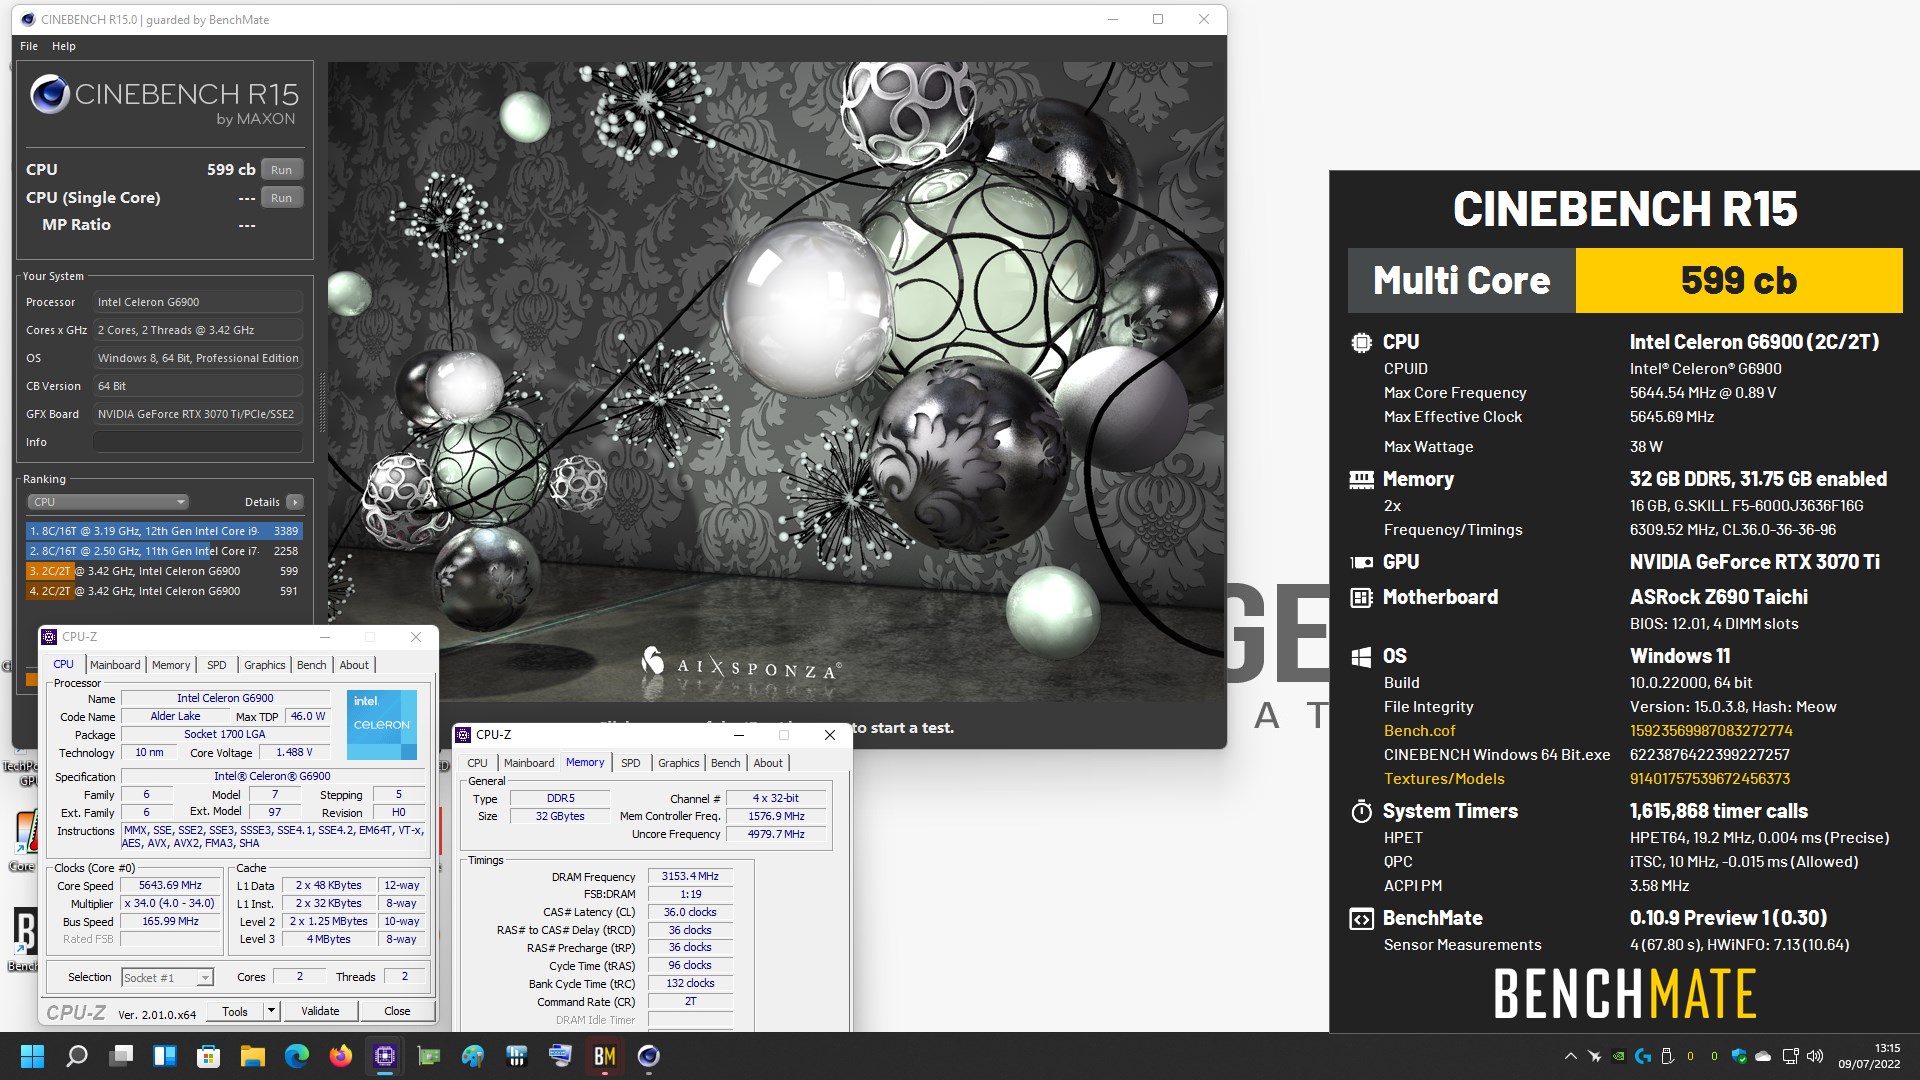Expand the Tools dropdown arrow in CPU-Z

pos(271,1011)
